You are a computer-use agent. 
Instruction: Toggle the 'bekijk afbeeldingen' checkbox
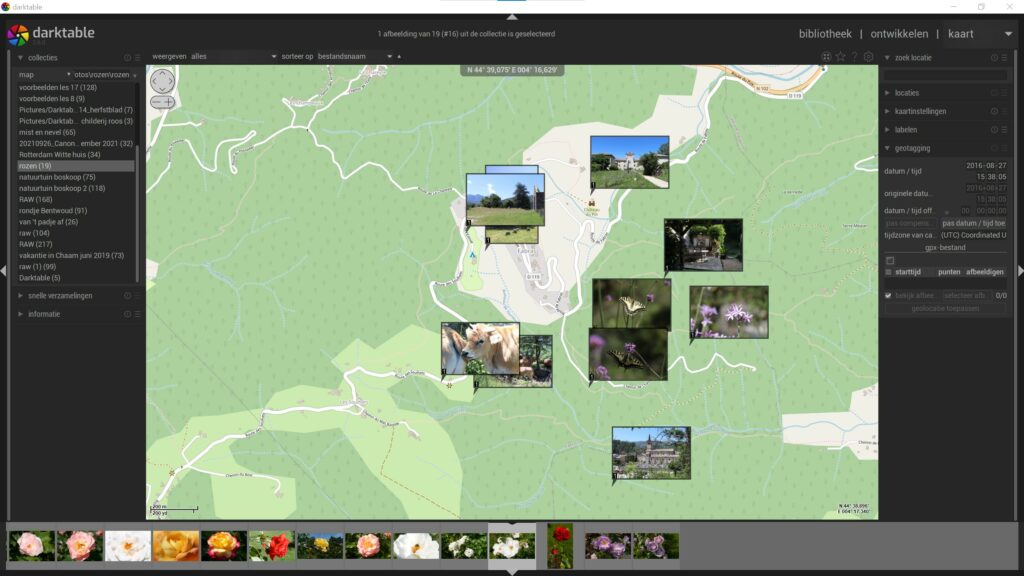click(x=888, y=296)
